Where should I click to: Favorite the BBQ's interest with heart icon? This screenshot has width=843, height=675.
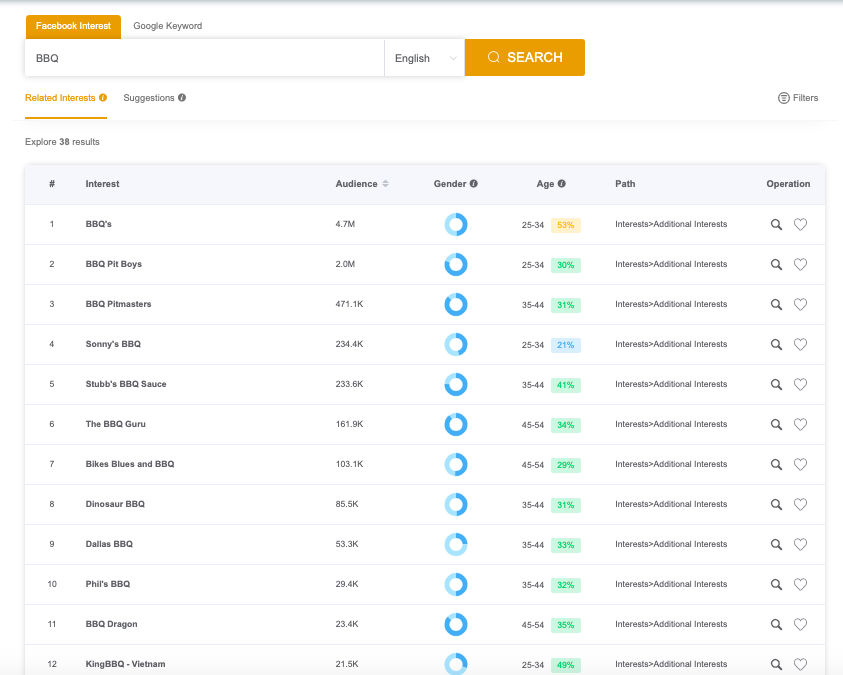pyautogui.click(x=801, y=225)
